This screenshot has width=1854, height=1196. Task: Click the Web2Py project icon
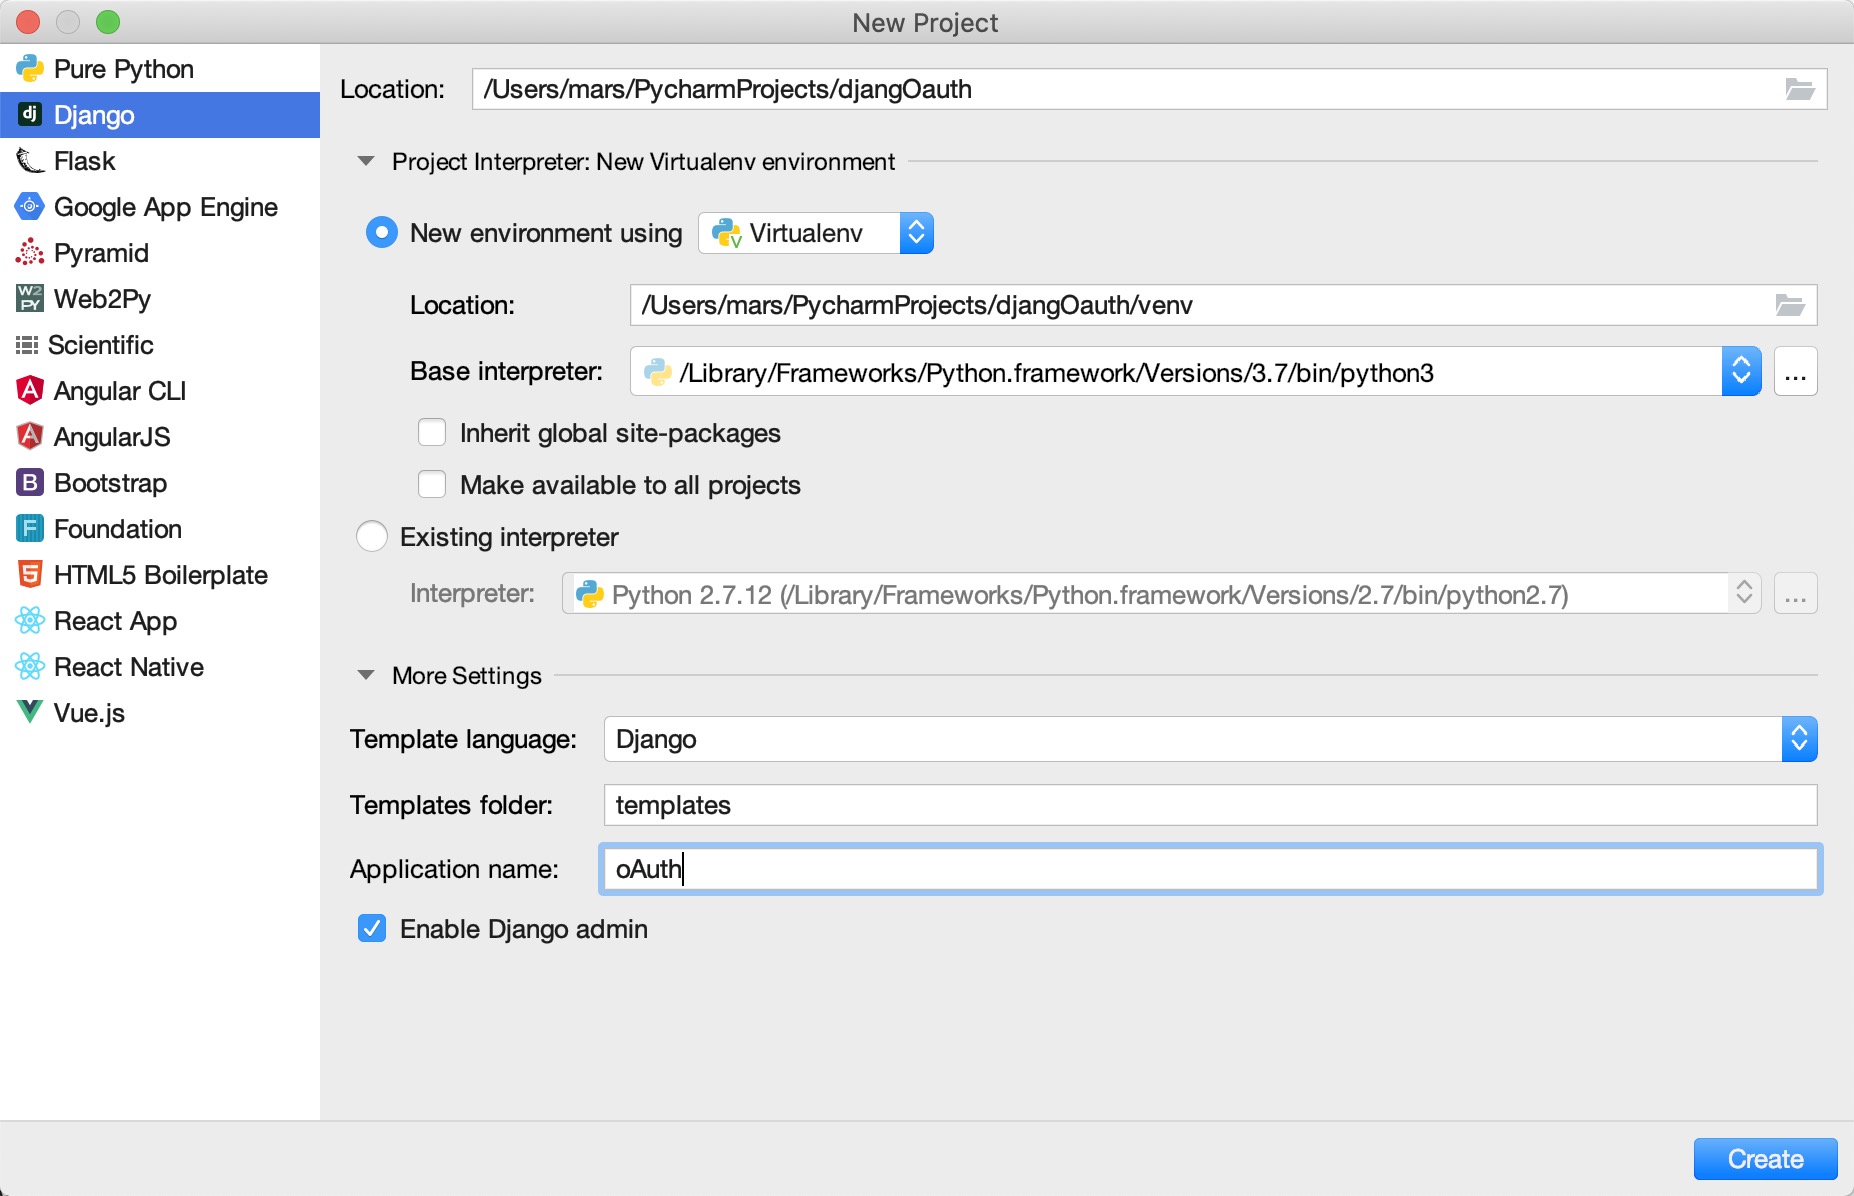click(x=30, y=299)
